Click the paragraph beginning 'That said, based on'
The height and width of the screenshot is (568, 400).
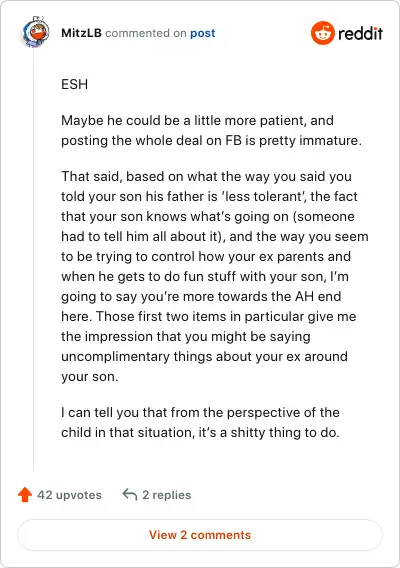(214, 276)
